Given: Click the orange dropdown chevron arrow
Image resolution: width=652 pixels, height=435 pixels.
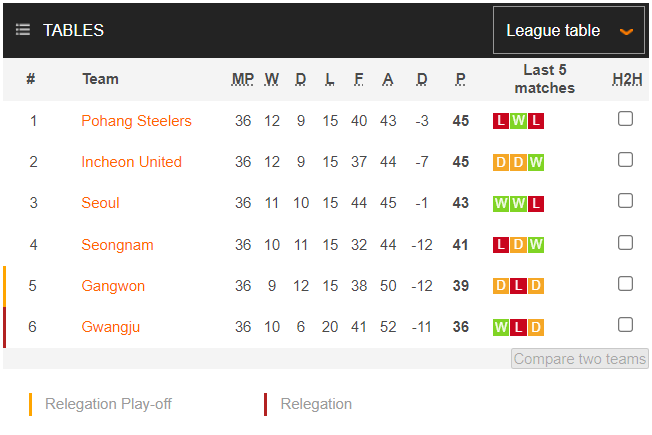Looking at the screenshot, I should pos(627,31).
